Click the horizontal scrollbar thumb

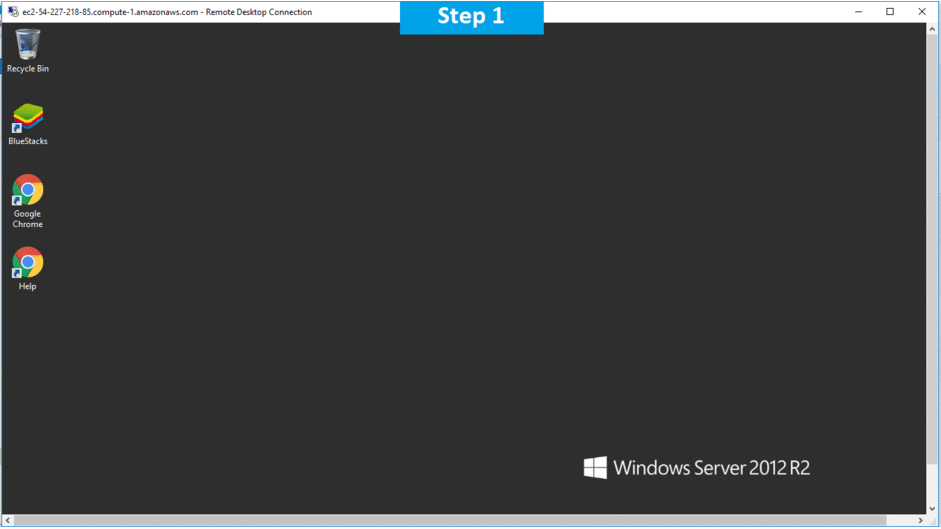point(450,521)
